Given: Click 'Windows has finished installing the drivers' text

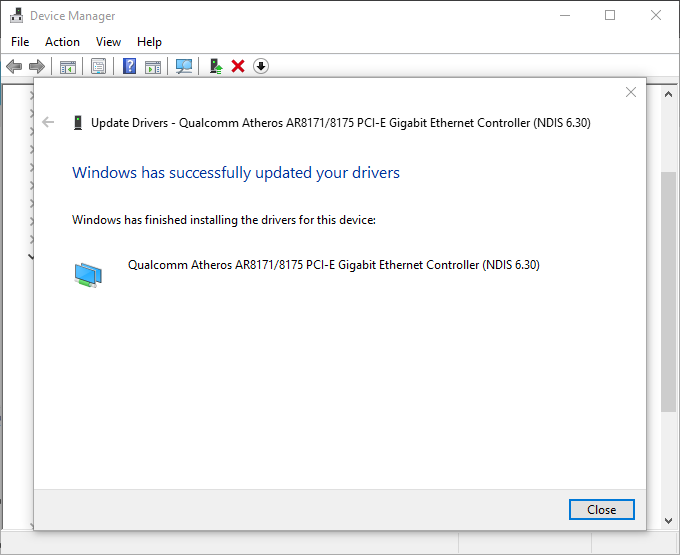Looking at the screenshot, I should tap(224, 220).
